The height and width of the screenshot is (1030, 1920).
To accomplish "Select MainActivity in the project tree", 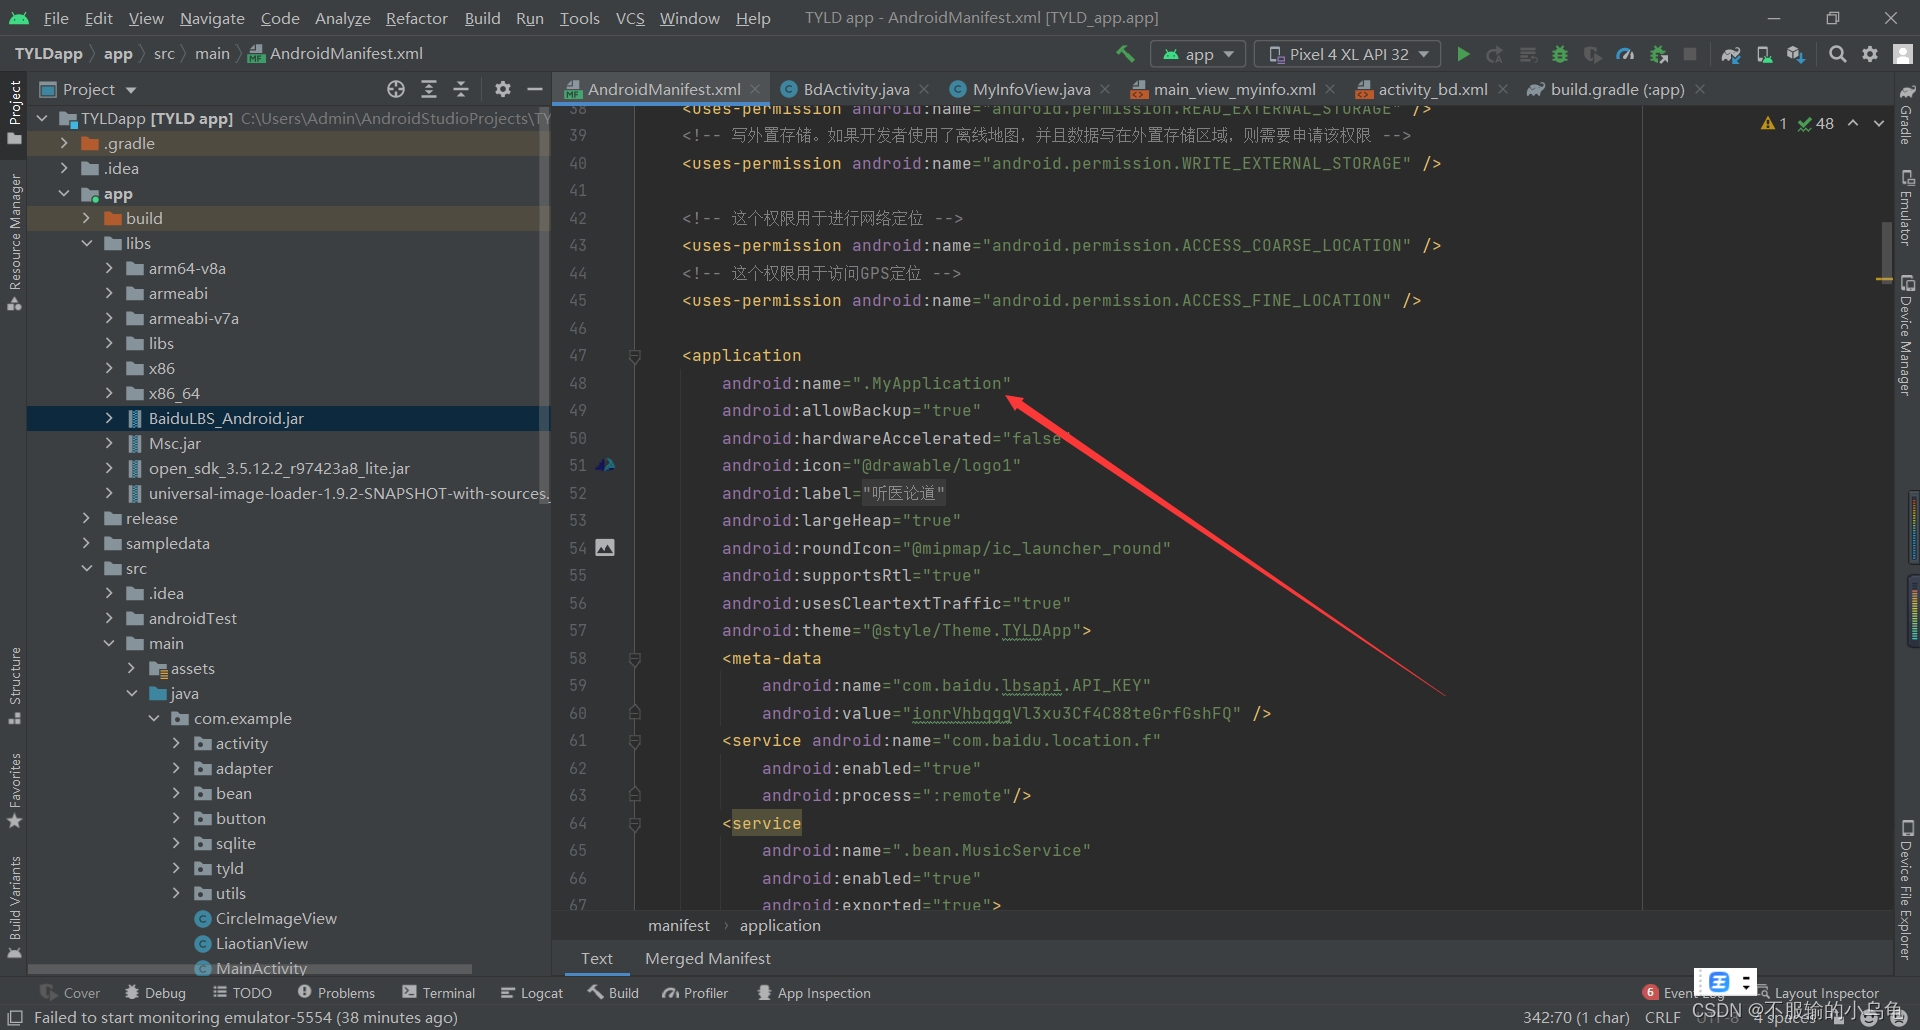I will (x=261, y=968).
